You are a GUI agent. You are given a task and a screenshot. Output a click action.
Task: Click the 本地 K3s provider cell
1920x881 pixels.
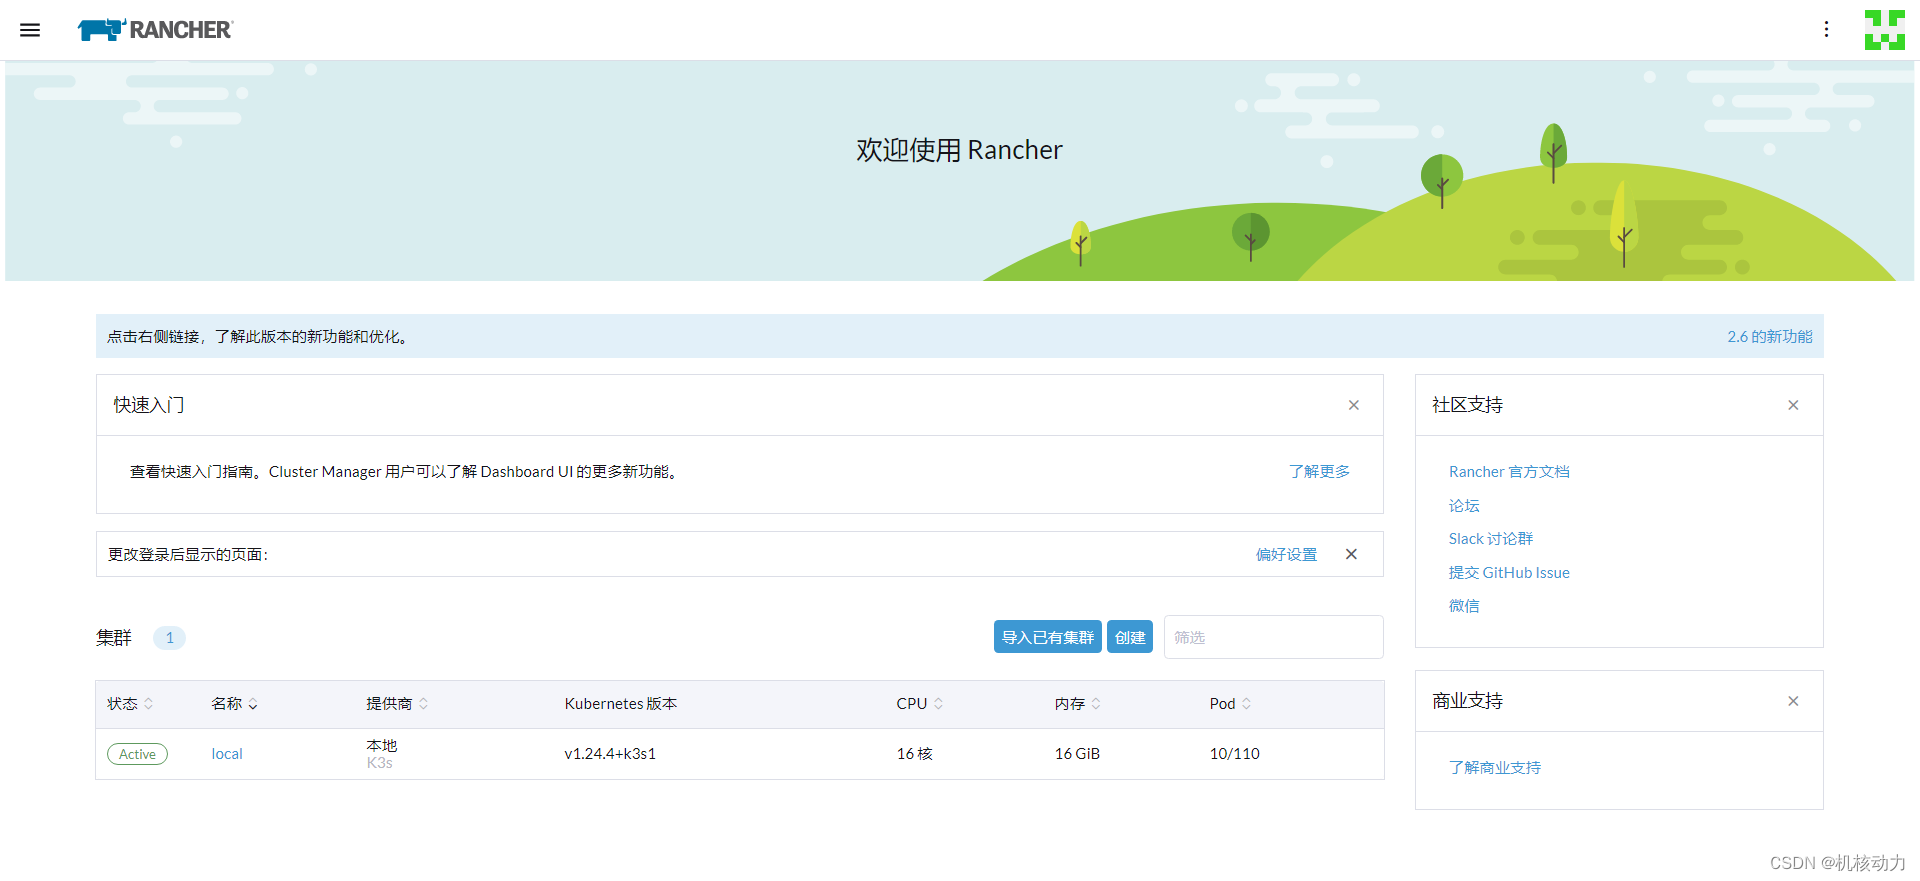382,754
